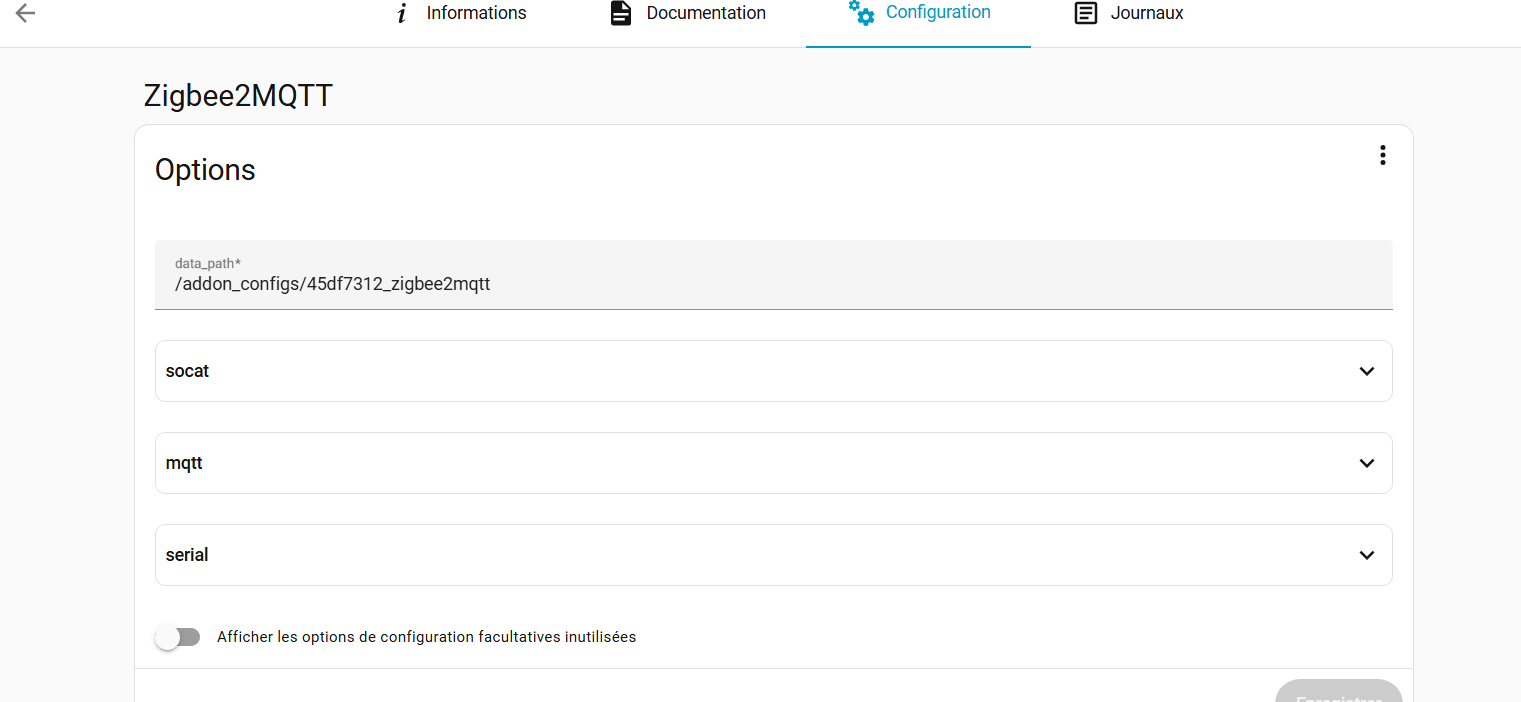This screenshot has height=702, width=1521.
Task: Expand the socat section
Action: coord(188,371)
